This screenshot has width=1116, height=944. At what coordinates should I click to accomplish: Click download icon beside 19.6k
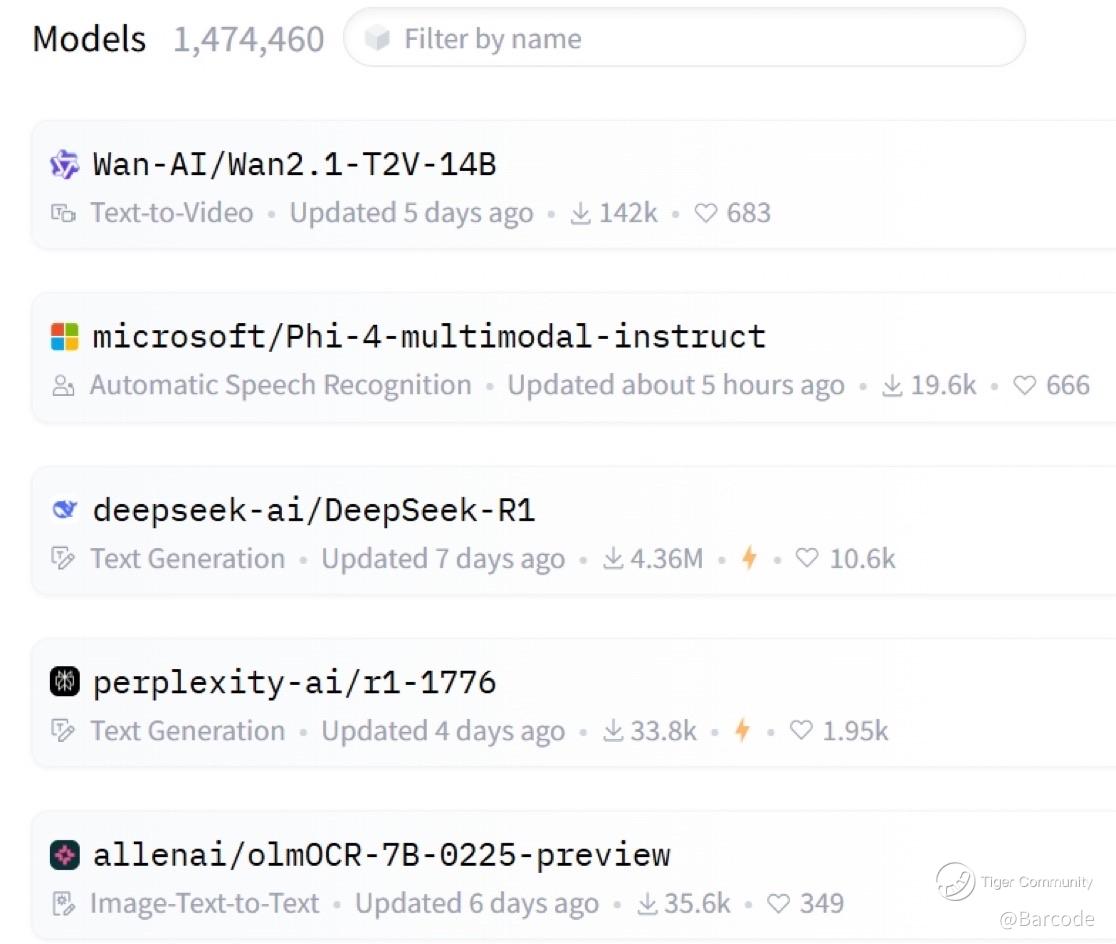point(892,385)
